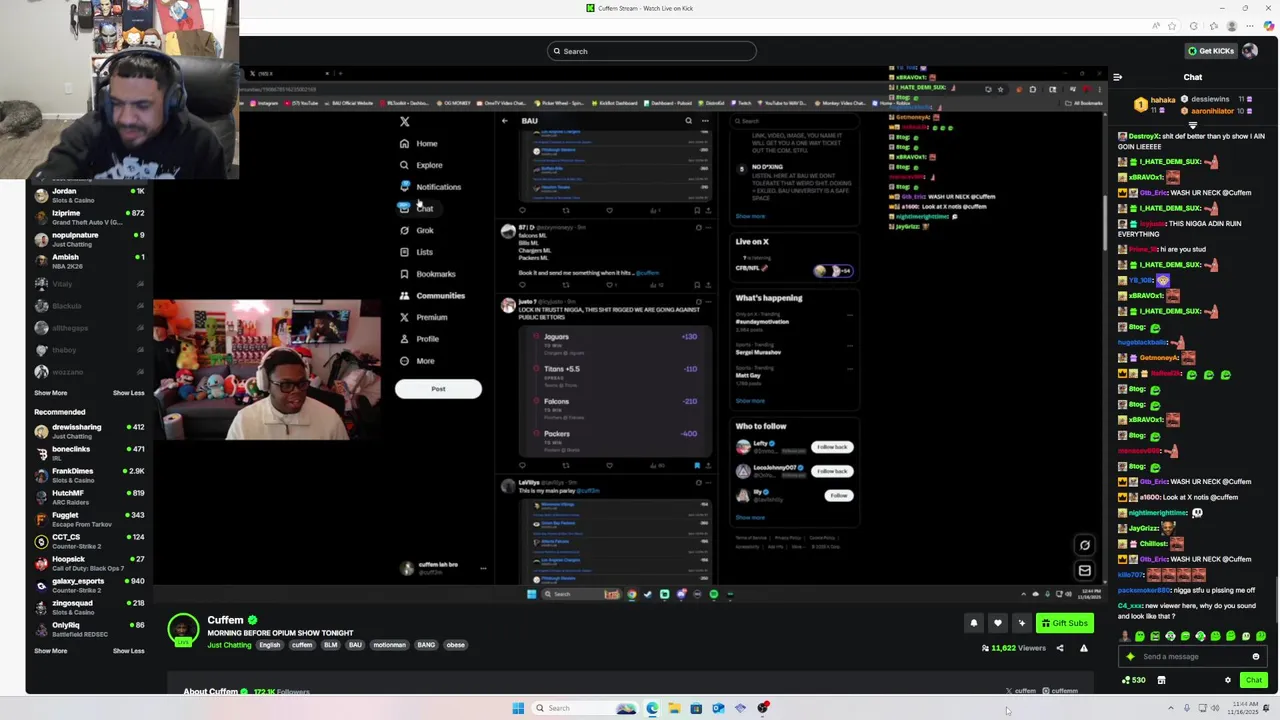The image size is (1280, 720).
Task: Click the Cuffem streamer name heading
Action: pyautogui.click(x=226, y=620)
